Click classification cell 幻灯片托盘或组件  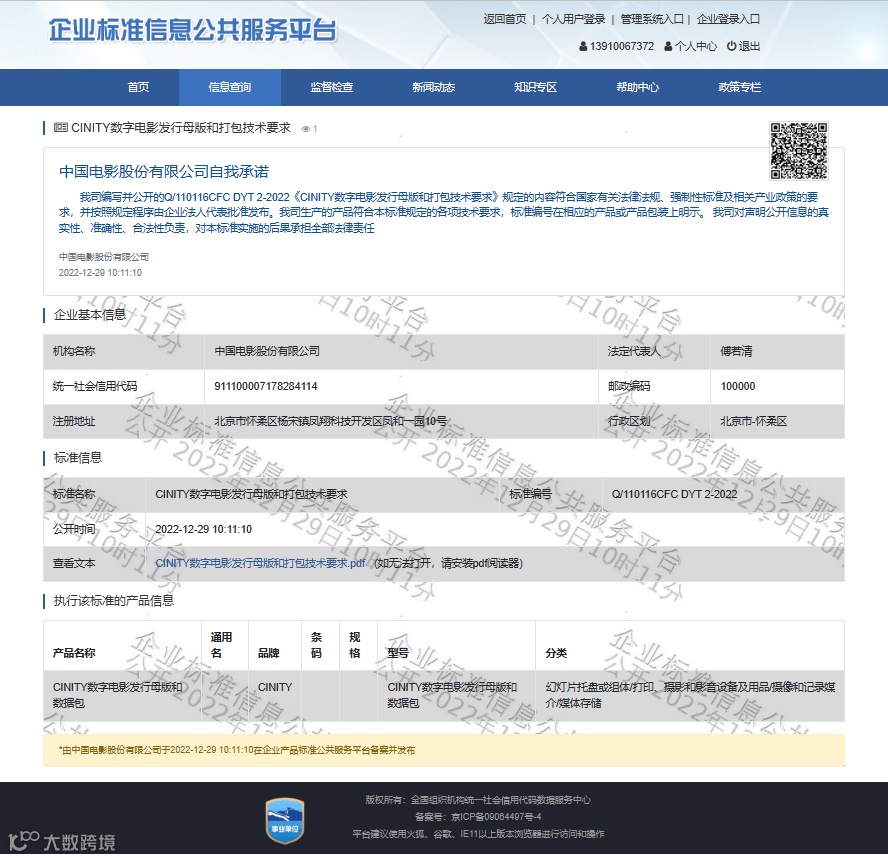690,695
